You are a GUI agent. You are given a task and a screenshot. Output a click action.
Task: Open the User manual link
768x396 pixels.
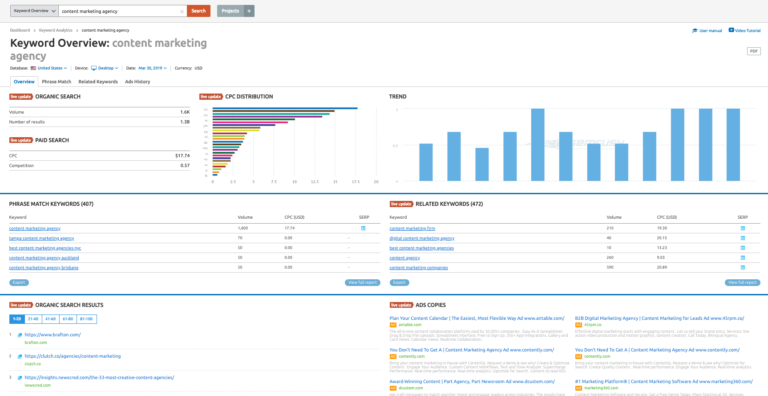pyautogui.click(x=707, y=30)
